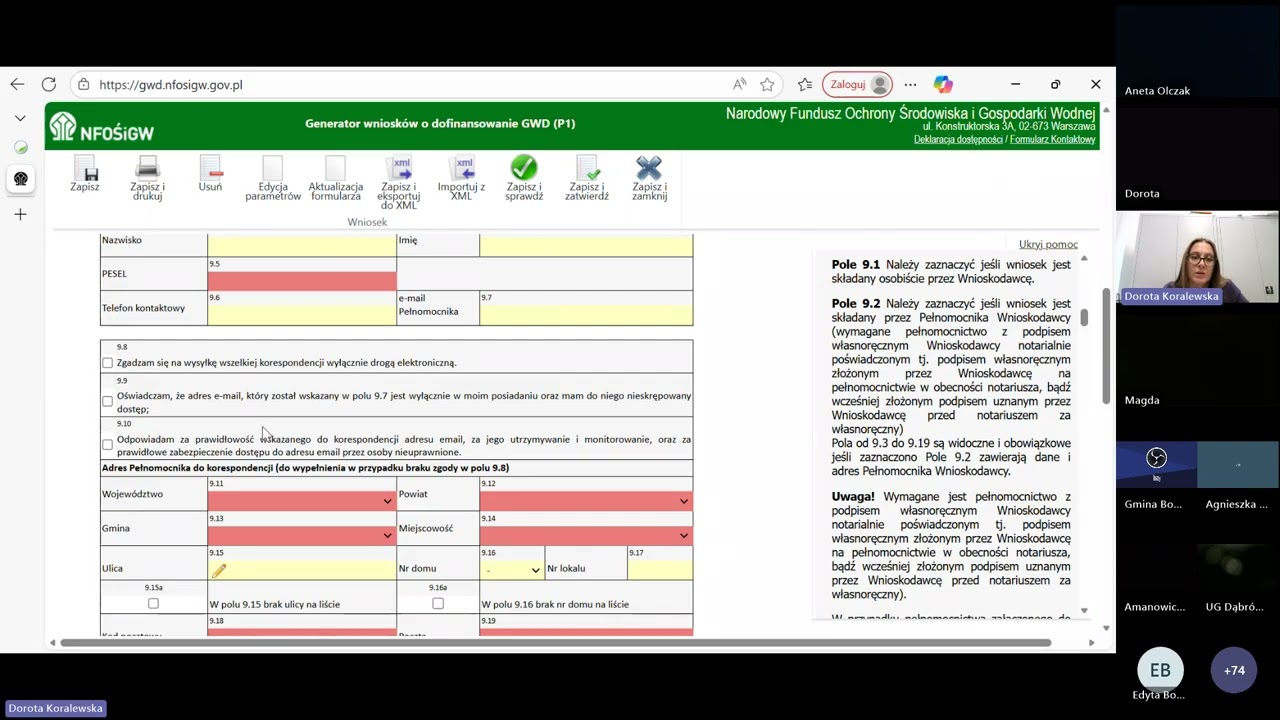Image resolution: width=1280 pixels, height=720 pixels.
Task: Click the Zapisz i zamknij cross icon
Action: click(649, 168)
